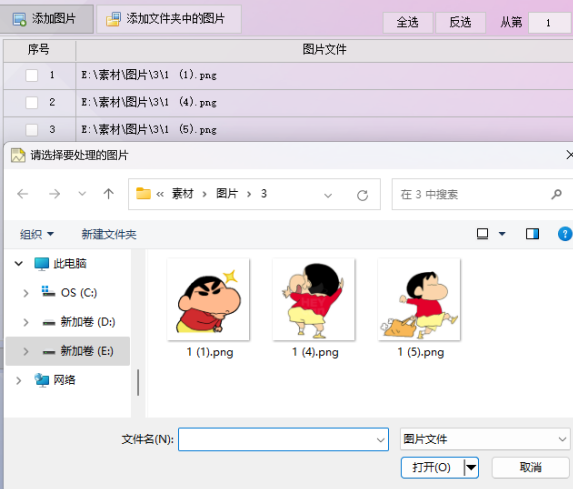Screen dimensions: 574x489
Task: Click 新建文件夹 button
Action: point(109,234)
